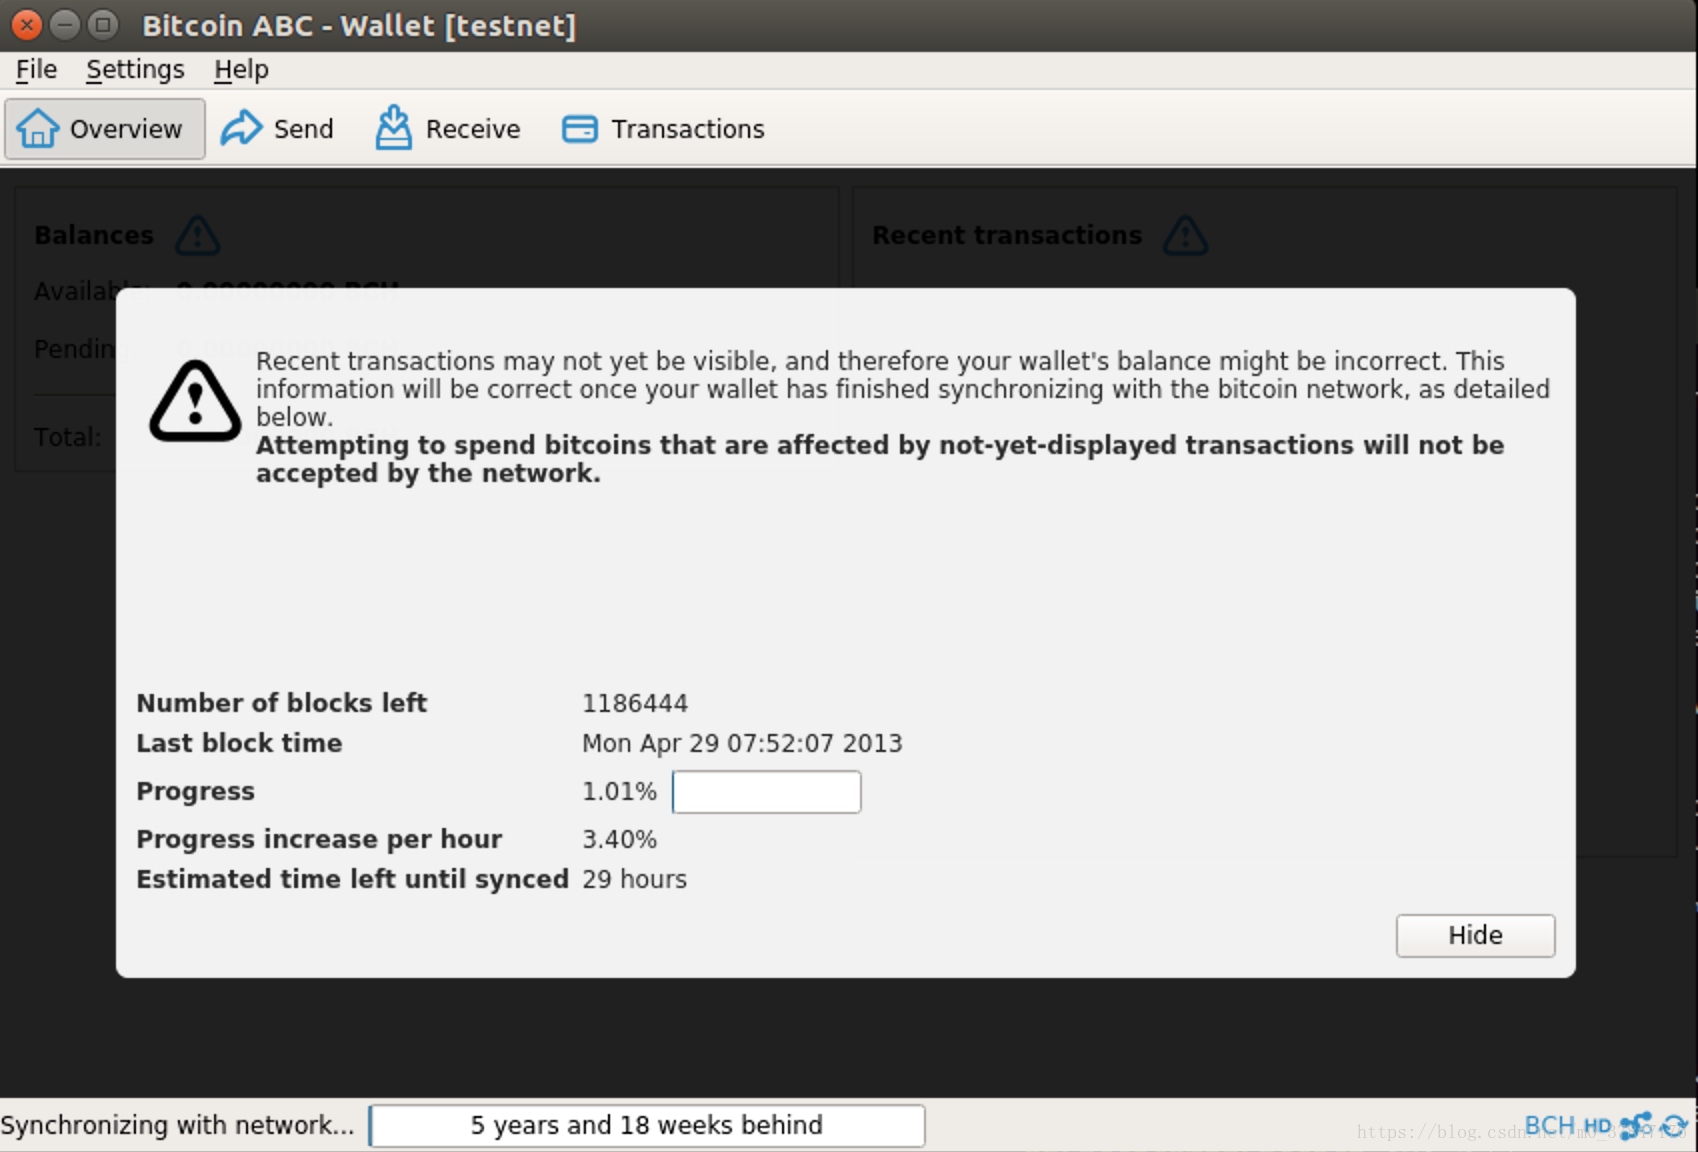Click the HD wallet status icon
The image size is (1698, 1152).
pos(1597,1127)
